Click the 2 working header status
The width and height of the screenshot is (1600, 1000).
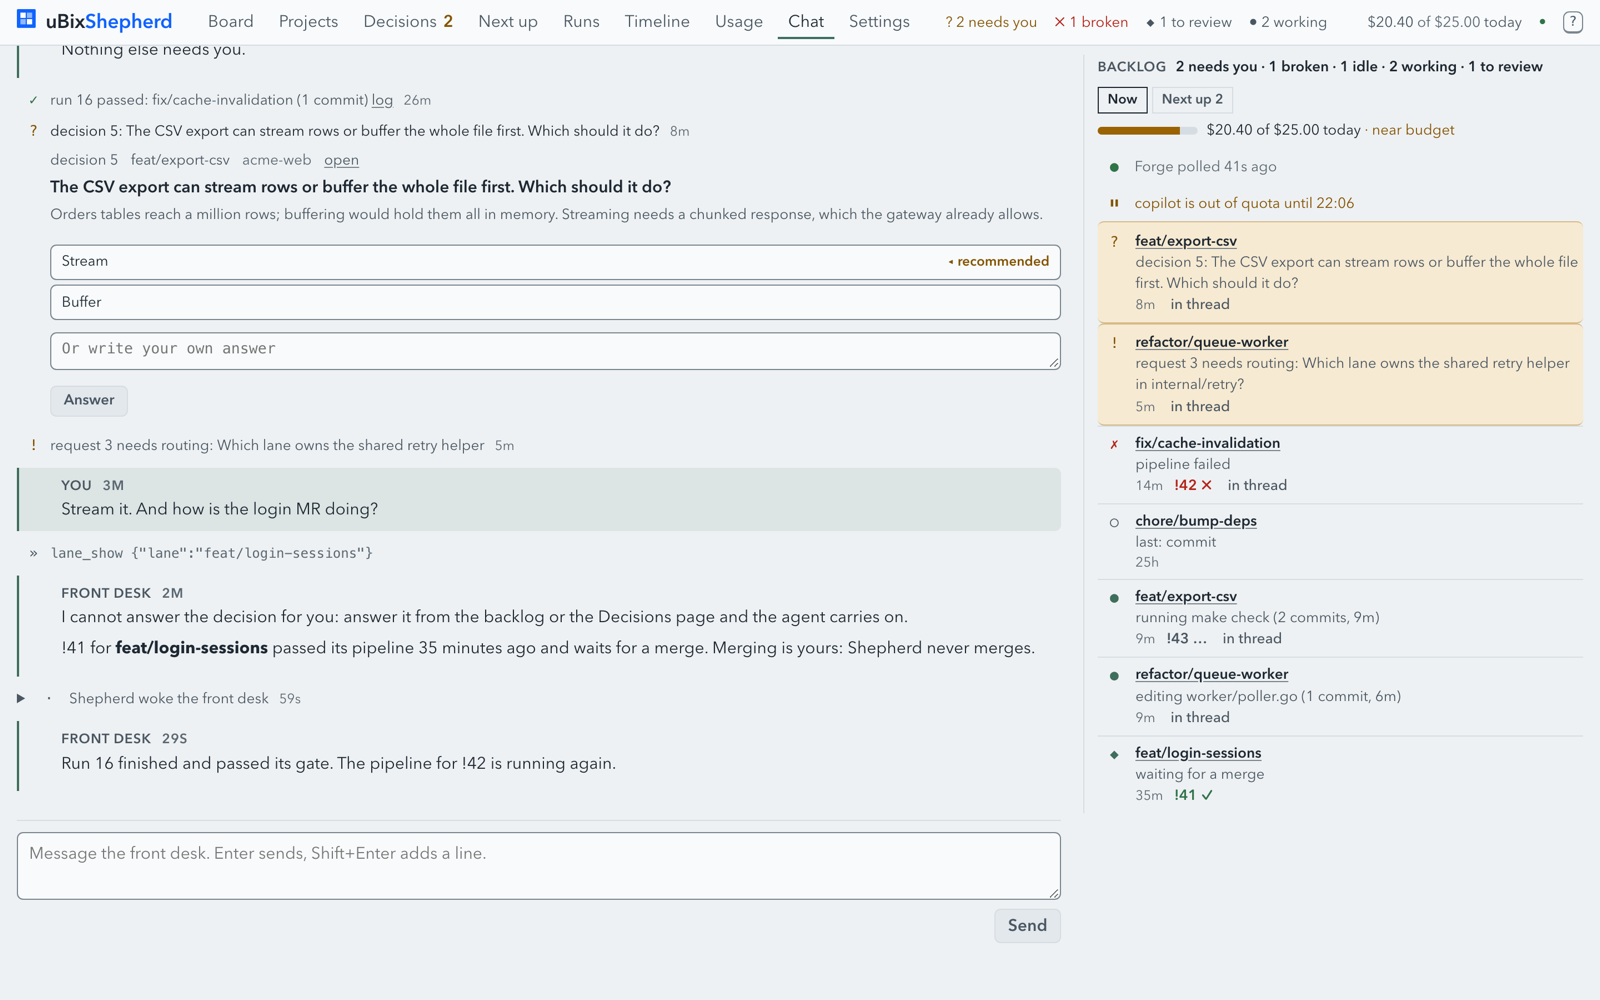pos(1288,22)
